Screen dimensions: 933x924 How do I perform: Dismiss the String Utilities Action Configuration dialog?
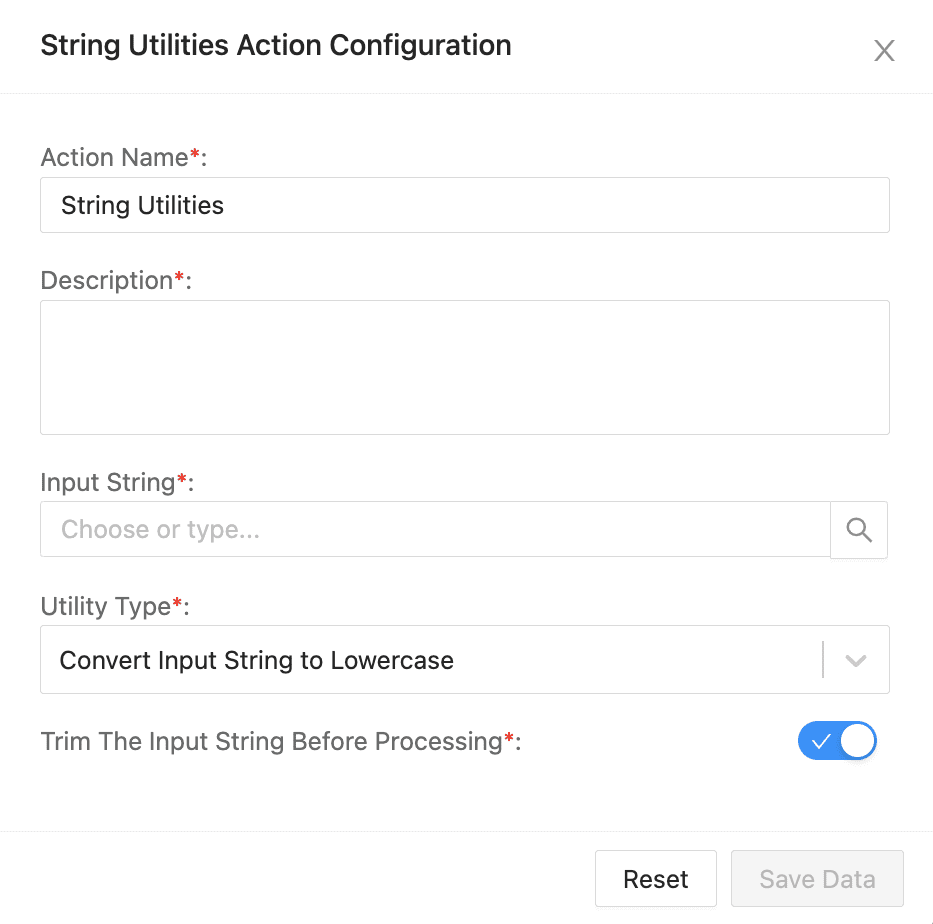pos(884,50)
